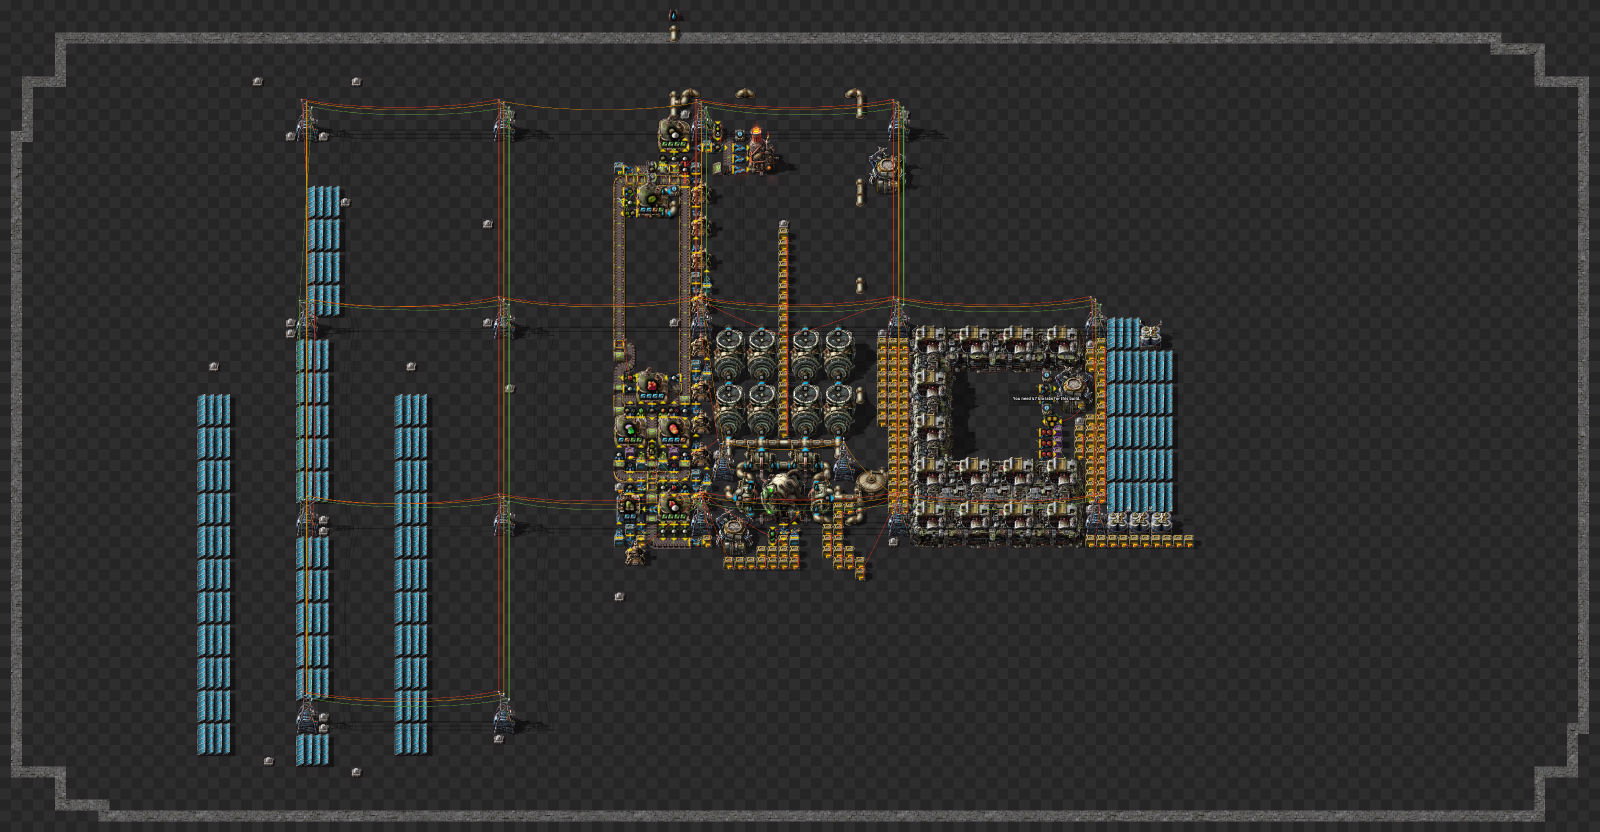Click the vertical transport belt left of assemblers
This screenshot has width=1600, height=832.
[x=618, y=262]
